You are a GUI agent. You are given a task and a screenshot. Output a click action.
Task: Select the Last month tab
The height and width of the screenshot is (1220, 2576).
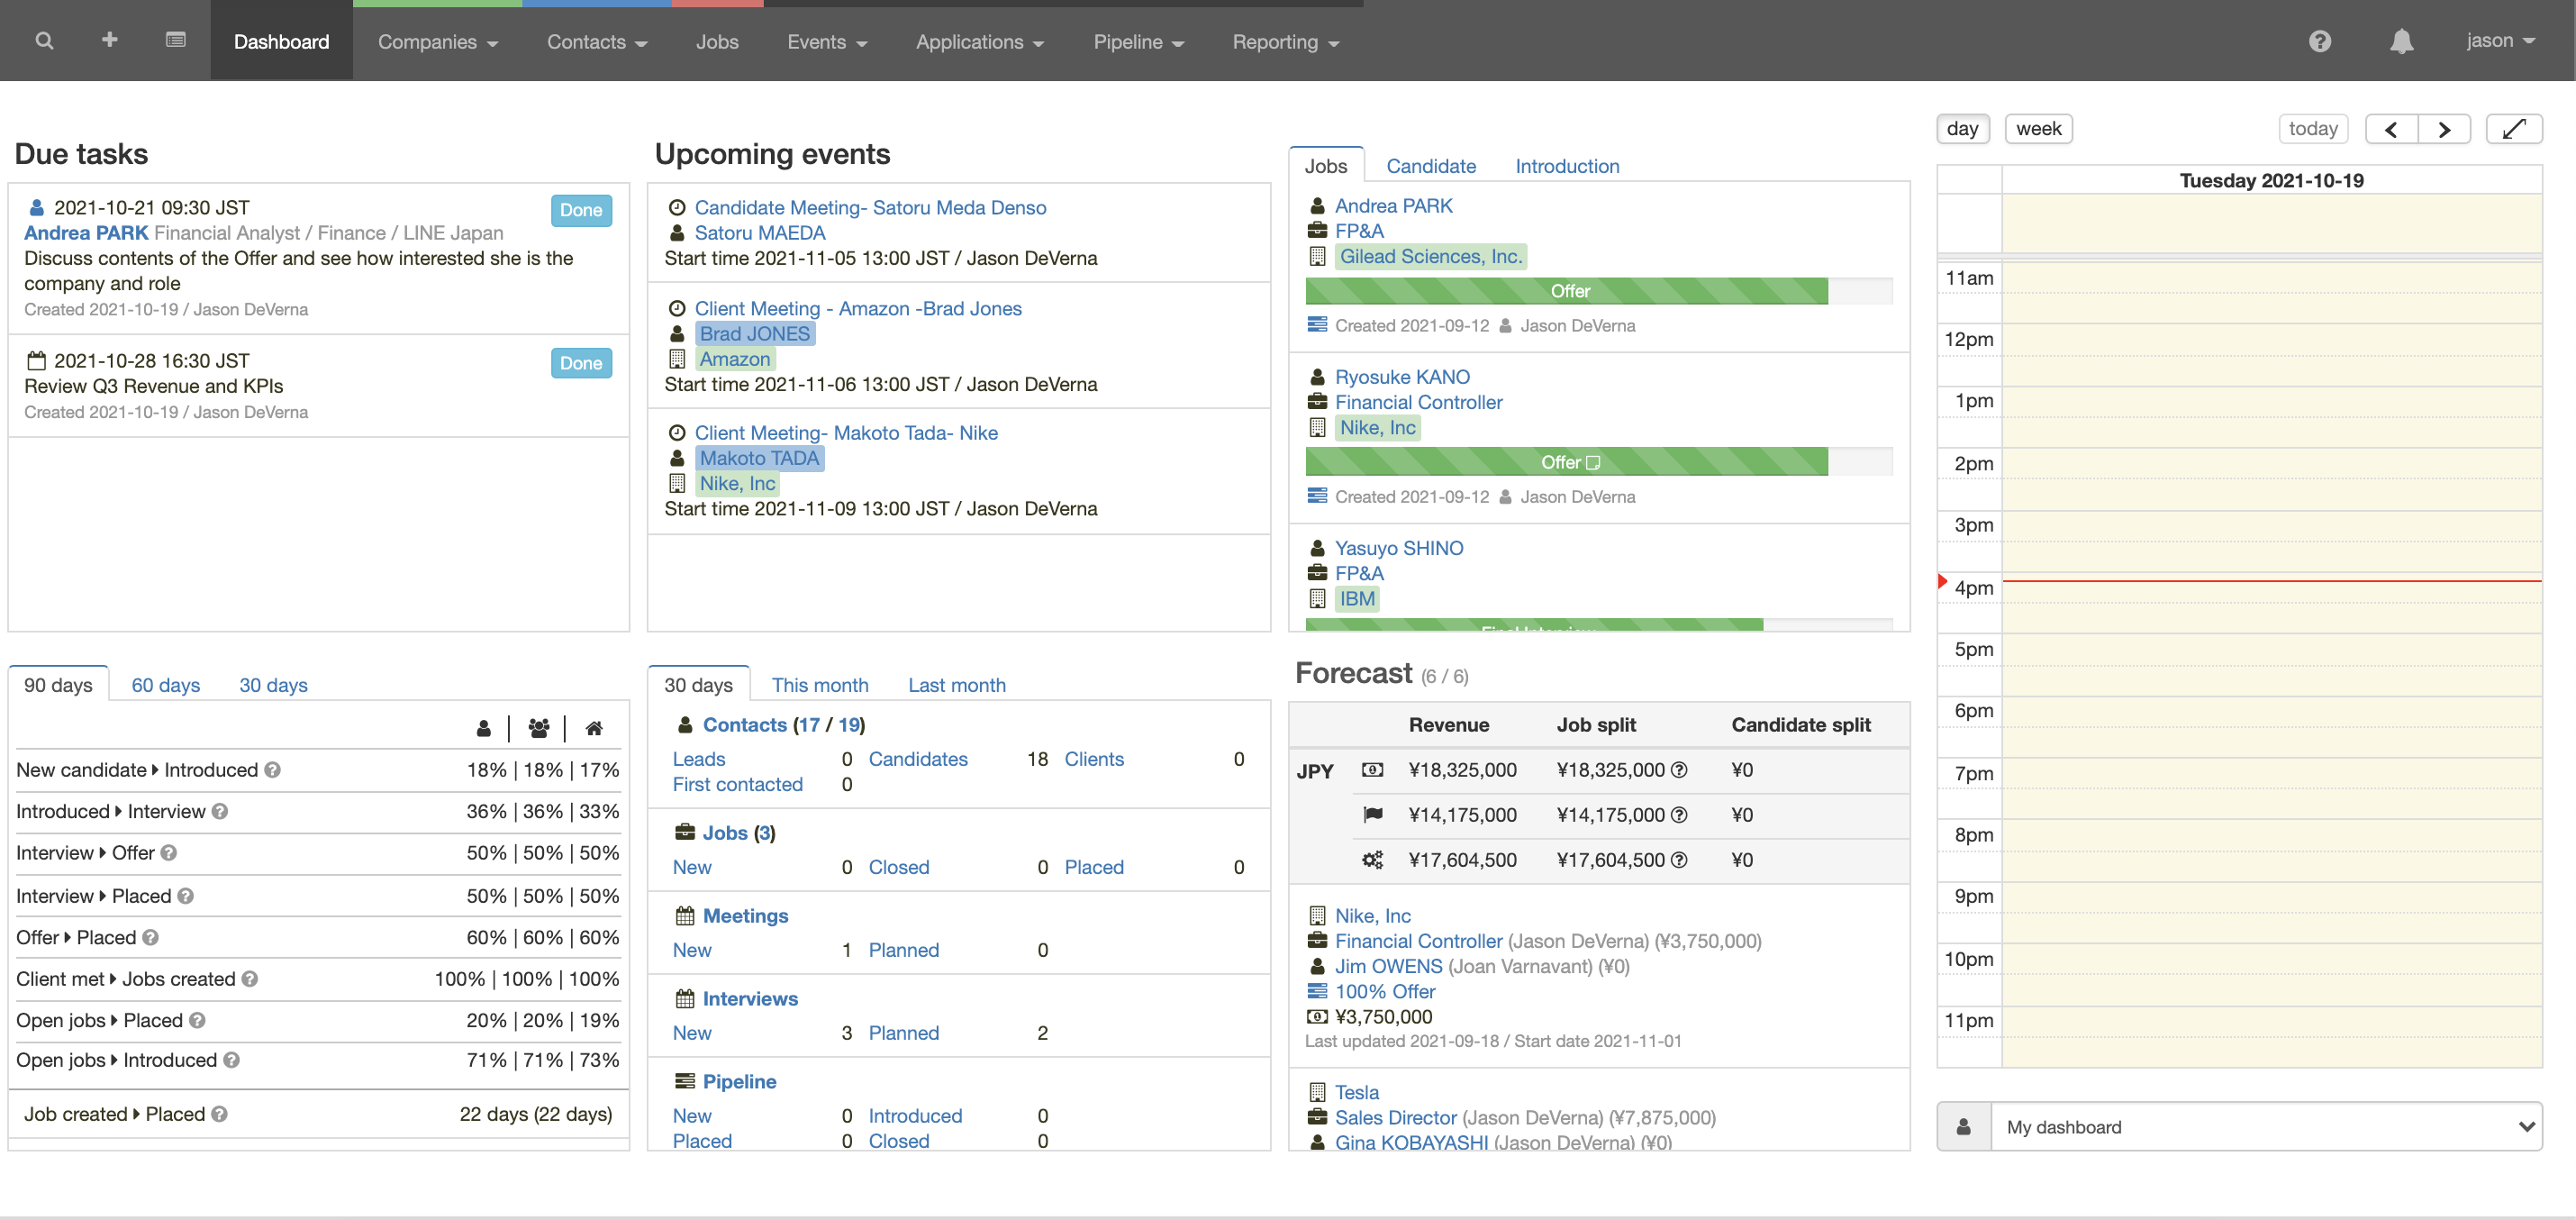957,684
